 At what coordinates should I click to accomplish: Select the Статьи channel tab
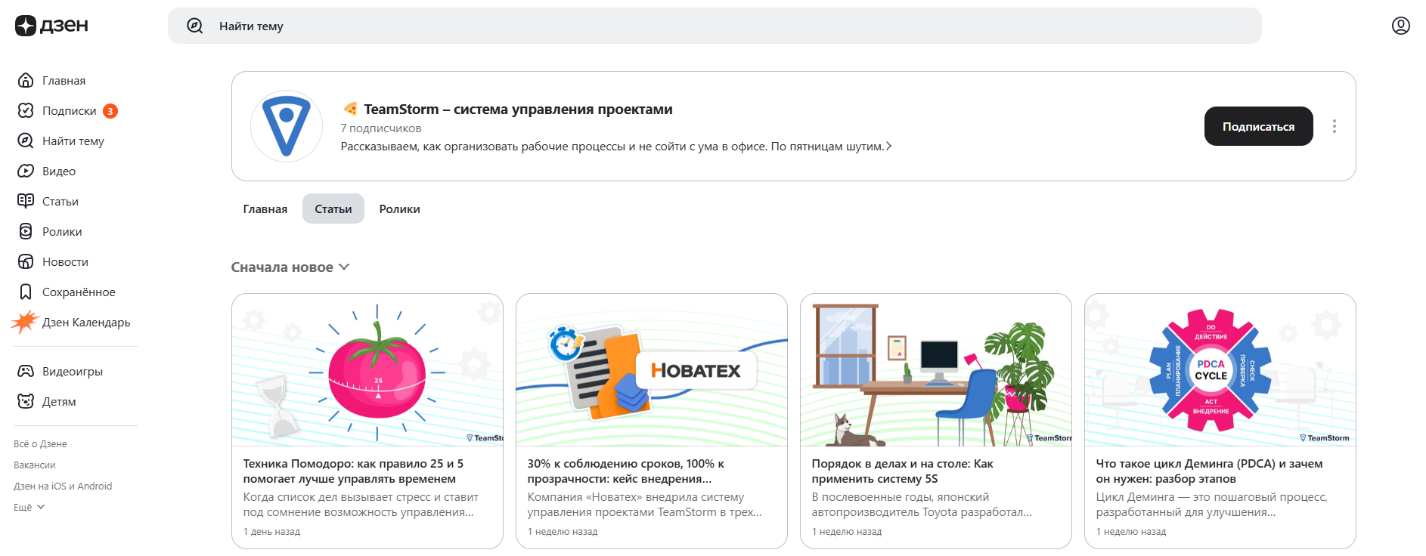point(333,209)
